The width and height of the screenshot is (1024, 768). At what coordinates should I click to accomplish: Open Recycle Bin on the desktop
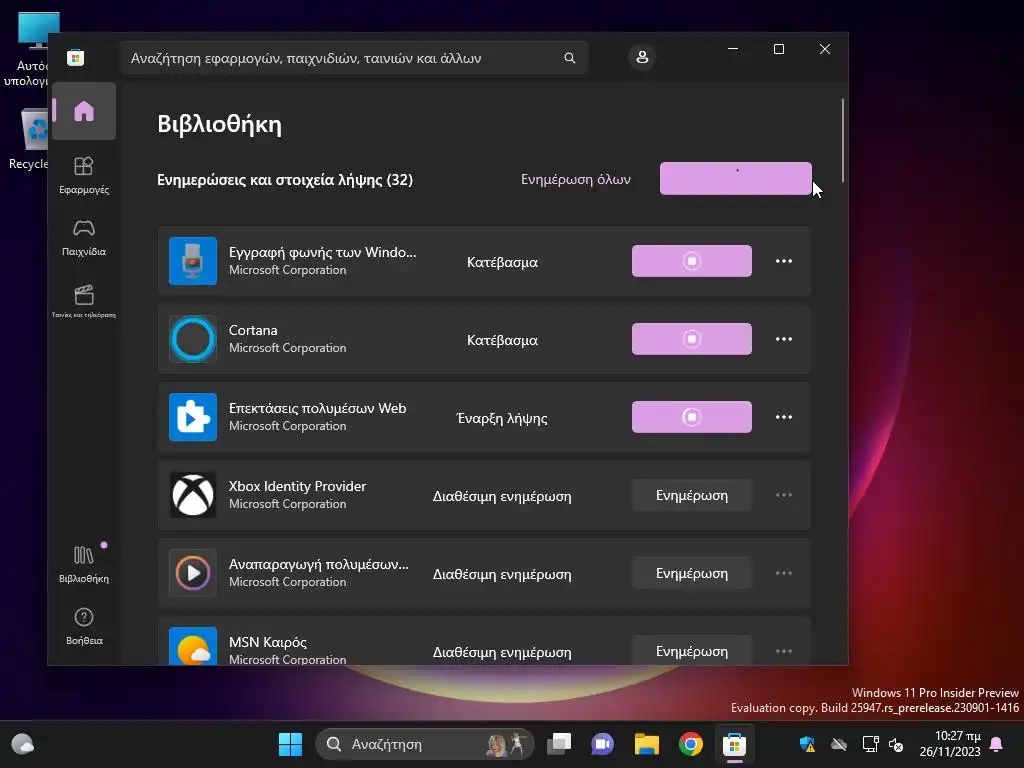(29, 139)
